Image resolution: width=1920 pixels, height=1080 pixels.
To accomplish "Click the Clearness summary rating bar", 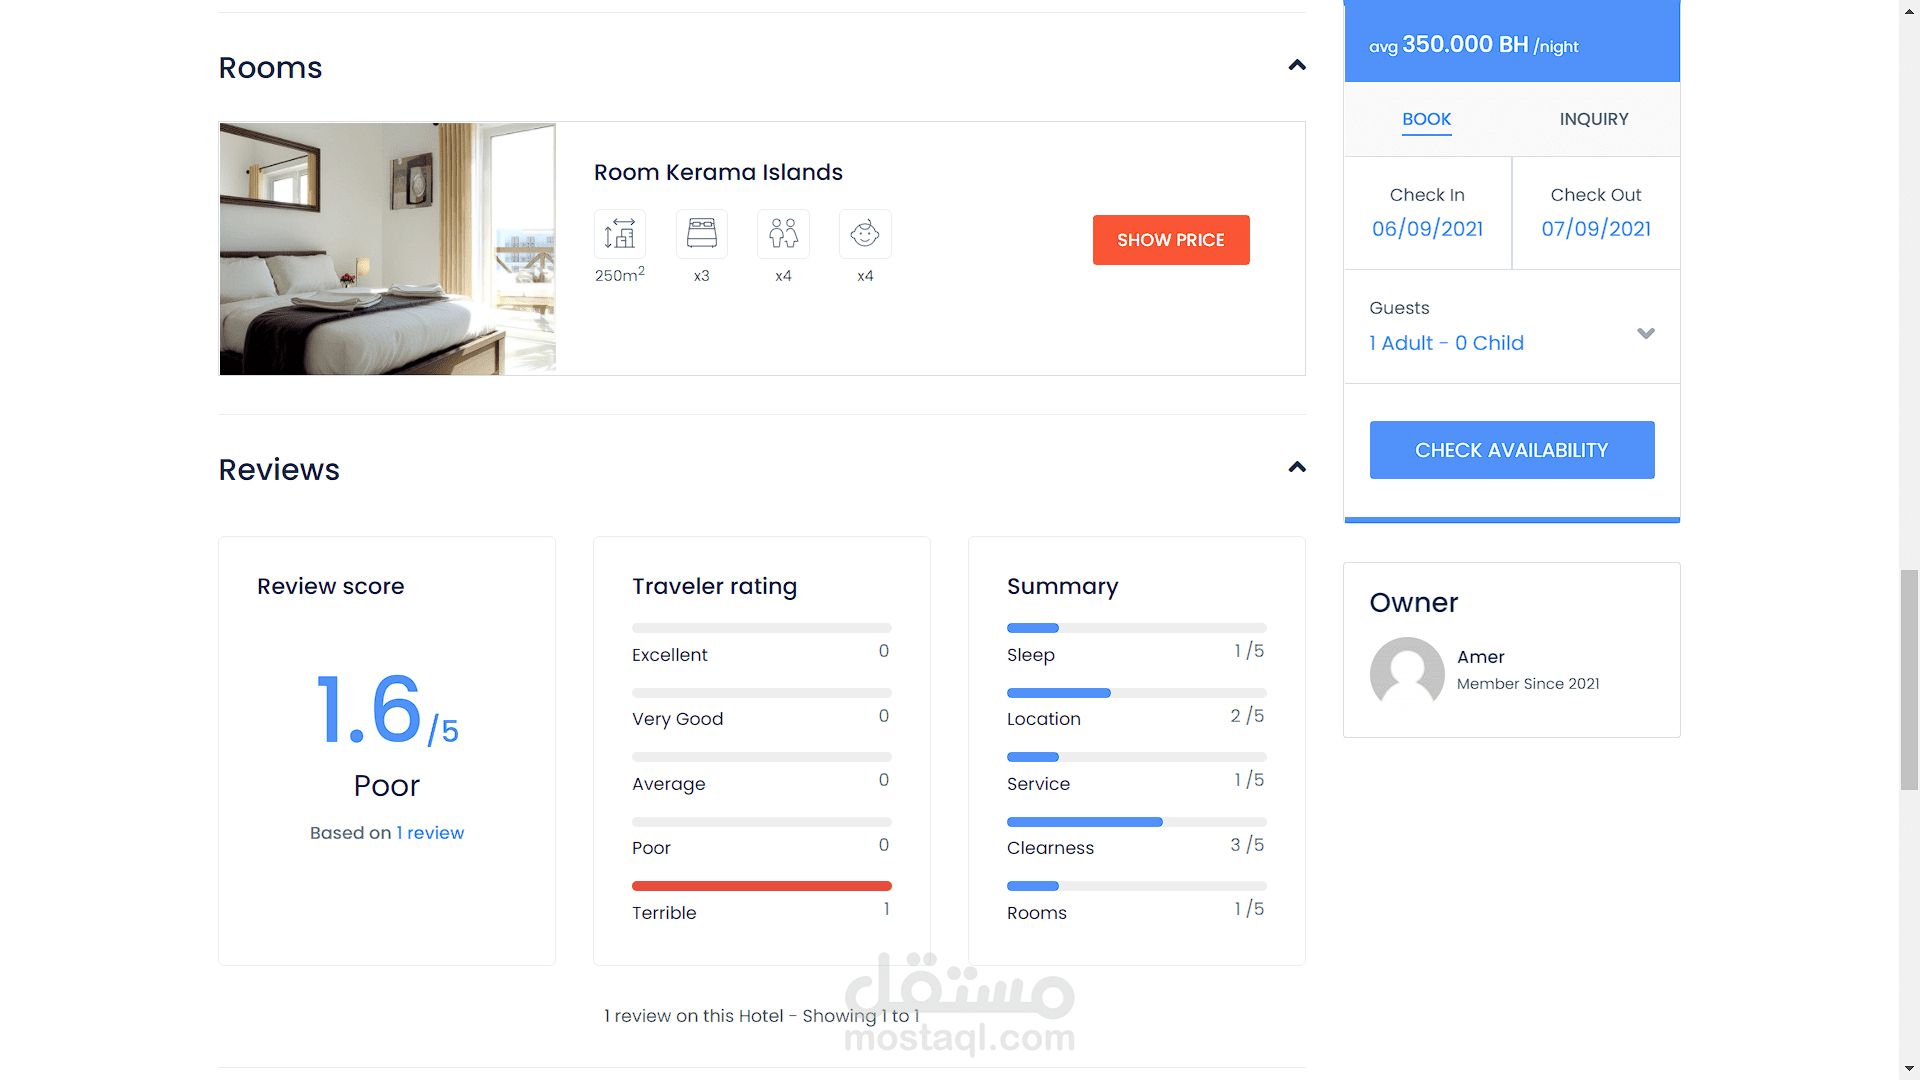I will 1136,822.
